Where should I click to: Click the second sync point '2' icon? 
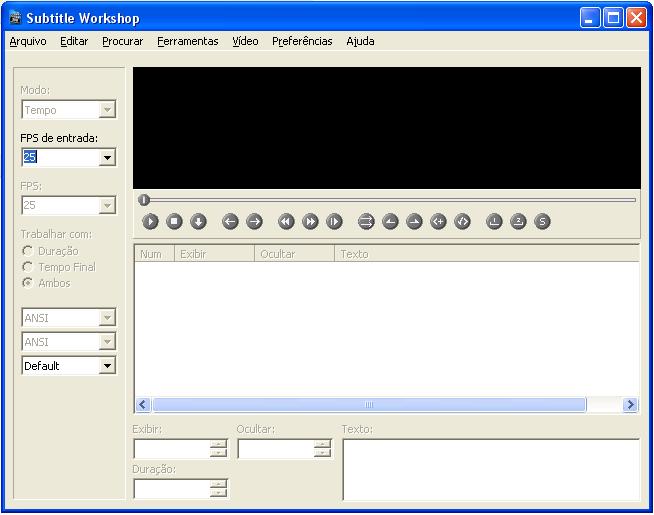click(x=518, y=221)
